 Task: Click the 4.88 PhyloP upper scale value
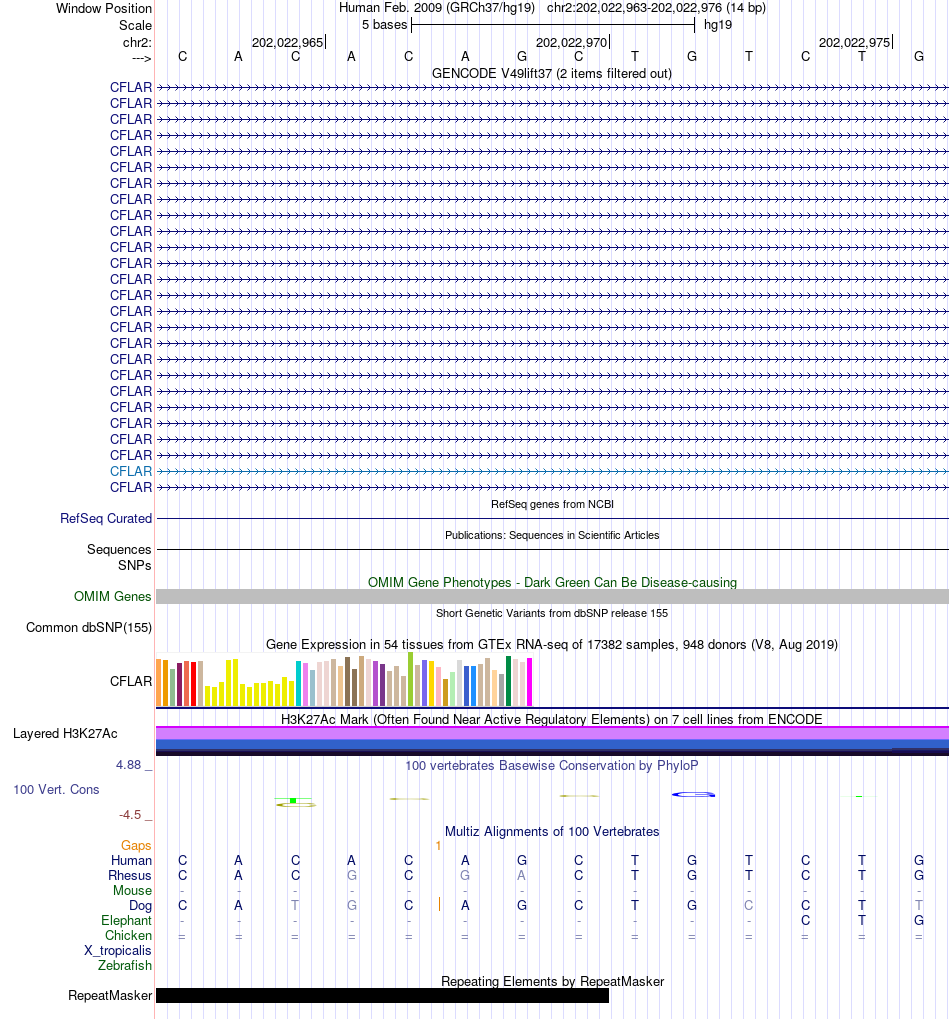[129, 765]
